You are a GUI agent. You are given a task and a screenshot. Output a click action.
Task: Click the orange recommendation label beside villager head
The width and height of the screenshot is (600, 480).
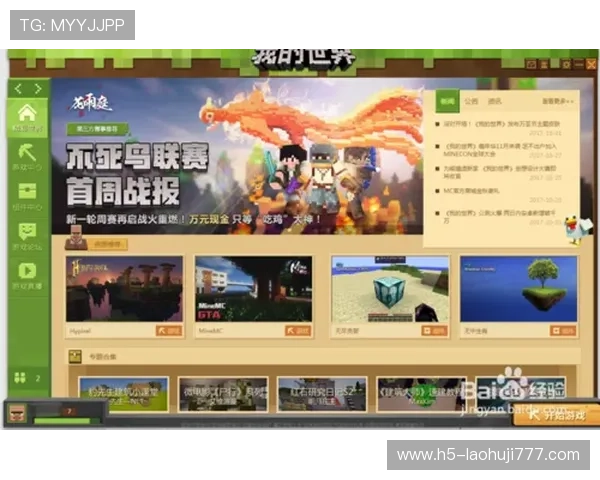click(107, 244)
